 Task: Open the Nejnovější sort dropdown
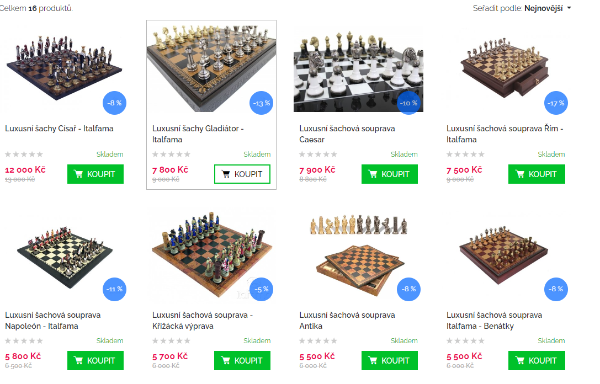pyautogui.click(x=547, y=8)
